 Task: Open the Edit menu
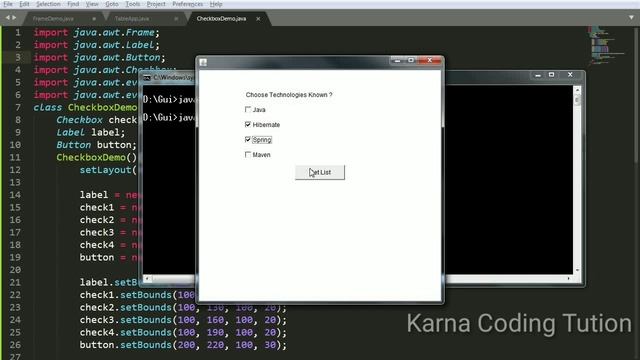(x=24, y=4)
